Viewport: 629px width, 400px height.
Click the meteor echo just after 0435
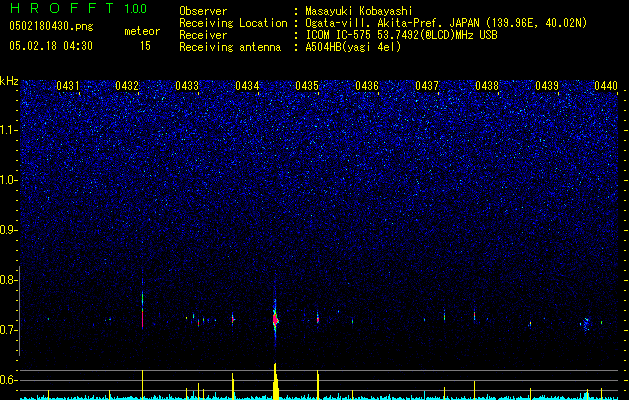(x=318, y=318)
